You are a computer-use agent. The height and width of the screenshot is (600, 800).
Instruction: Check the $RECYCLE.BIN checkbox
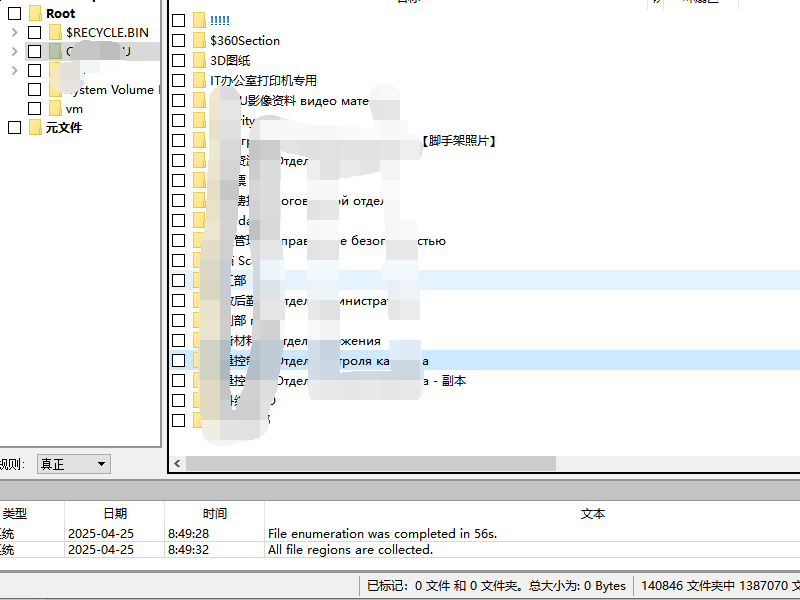pos(34,33)
